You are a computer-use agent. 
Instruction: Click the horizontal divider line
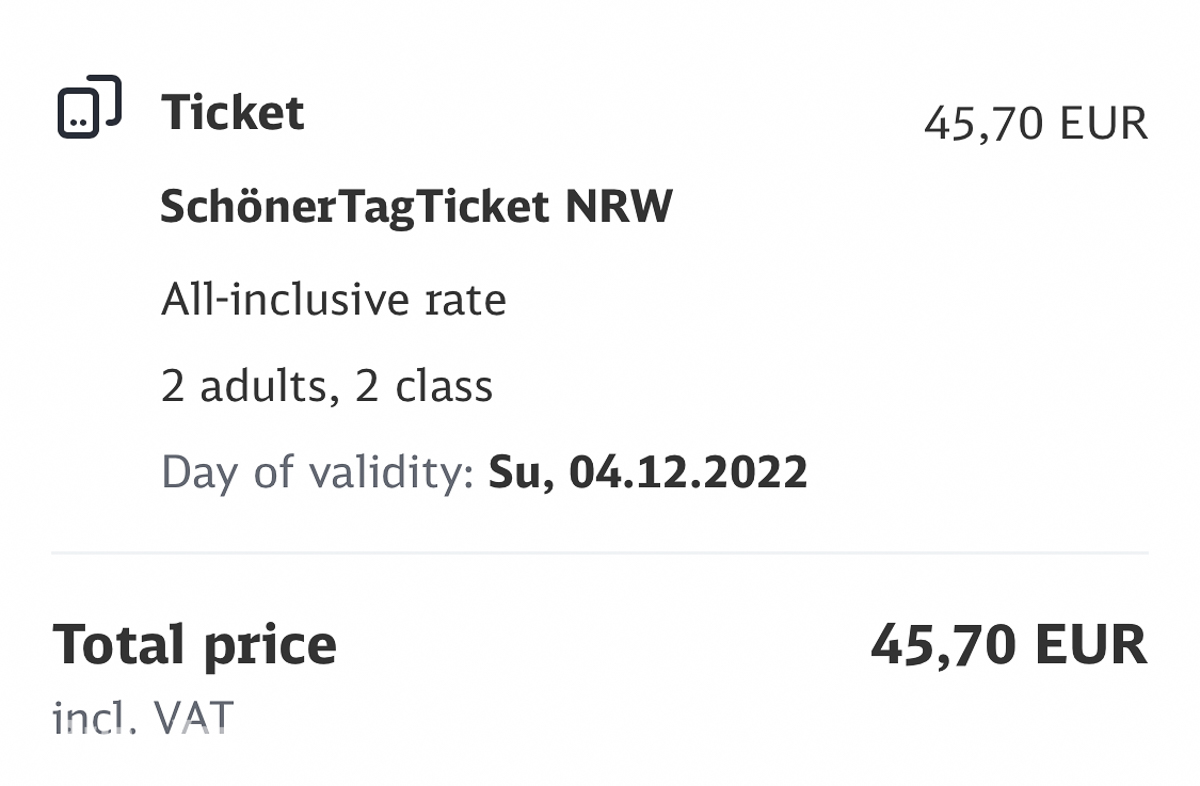click(x=600, y=552)
